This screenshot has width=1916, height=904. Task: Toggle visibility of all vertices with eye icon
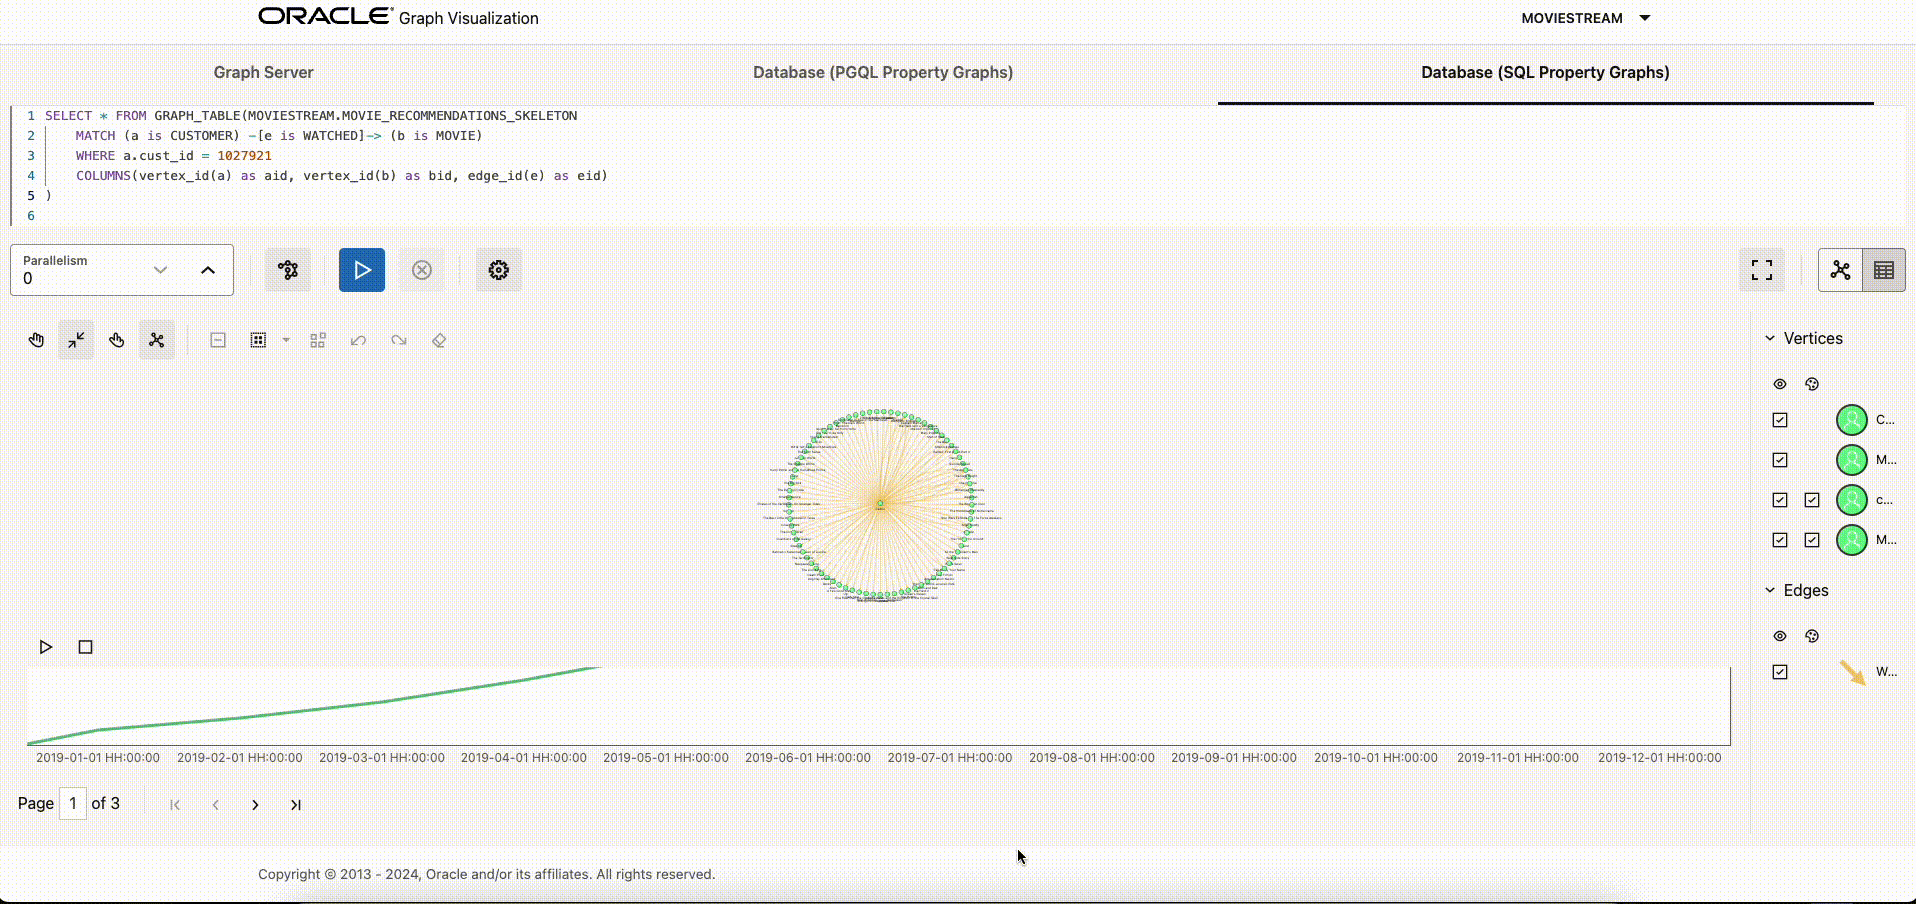coord(1780,384)
